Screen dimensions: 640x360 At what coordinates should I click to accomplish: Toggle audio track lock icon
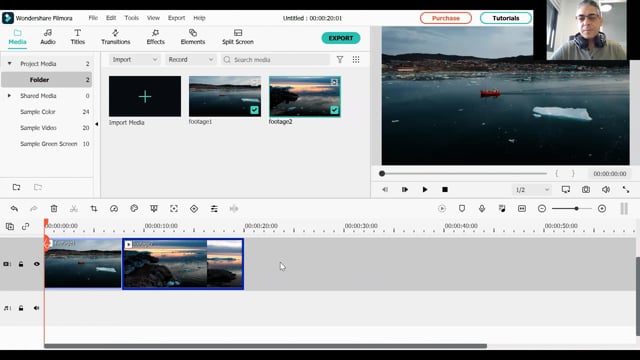(x=21, y=308)
